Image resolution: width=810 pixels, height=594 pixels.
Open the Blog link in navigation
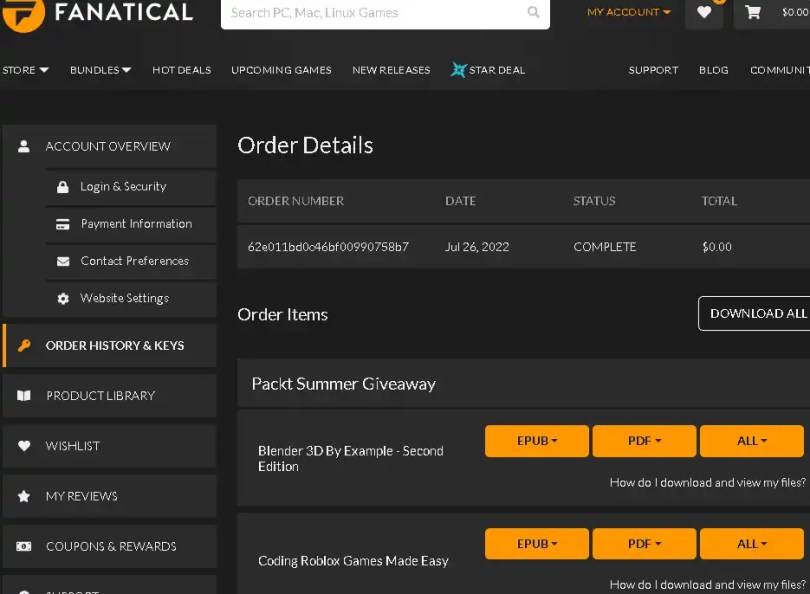[713, 70]
